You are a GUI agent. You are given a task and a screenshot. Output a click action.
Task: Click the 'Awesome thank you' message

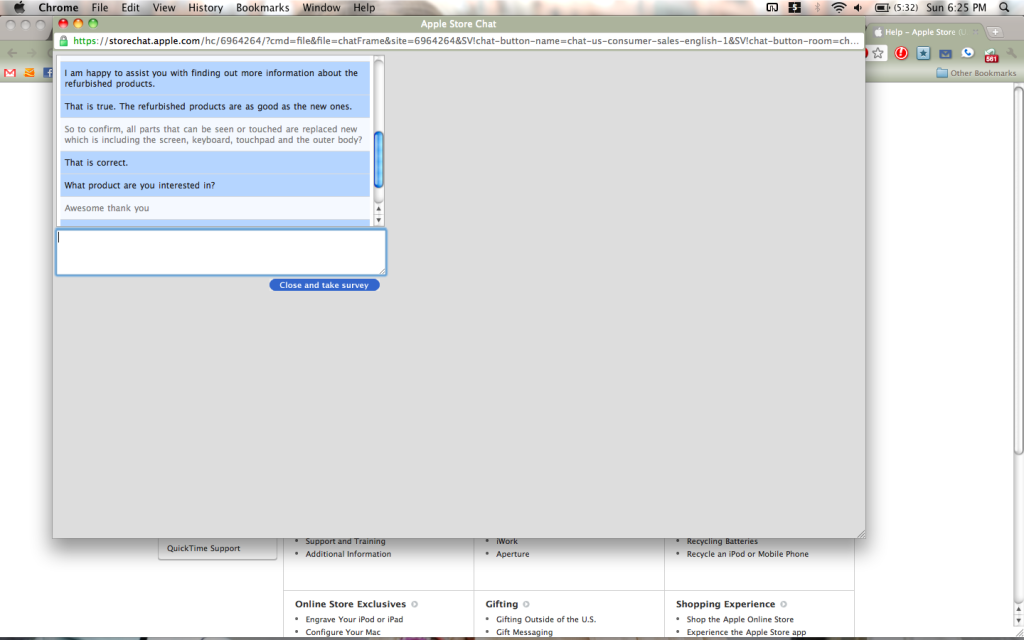(215, 208)
